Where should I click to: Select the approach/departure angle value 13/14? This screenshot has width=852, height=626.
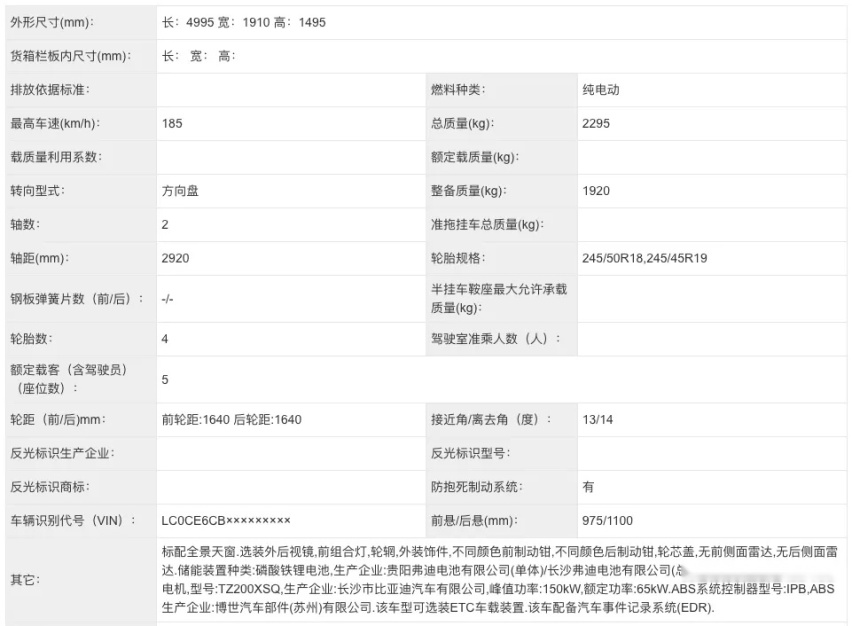click(597, 420)
